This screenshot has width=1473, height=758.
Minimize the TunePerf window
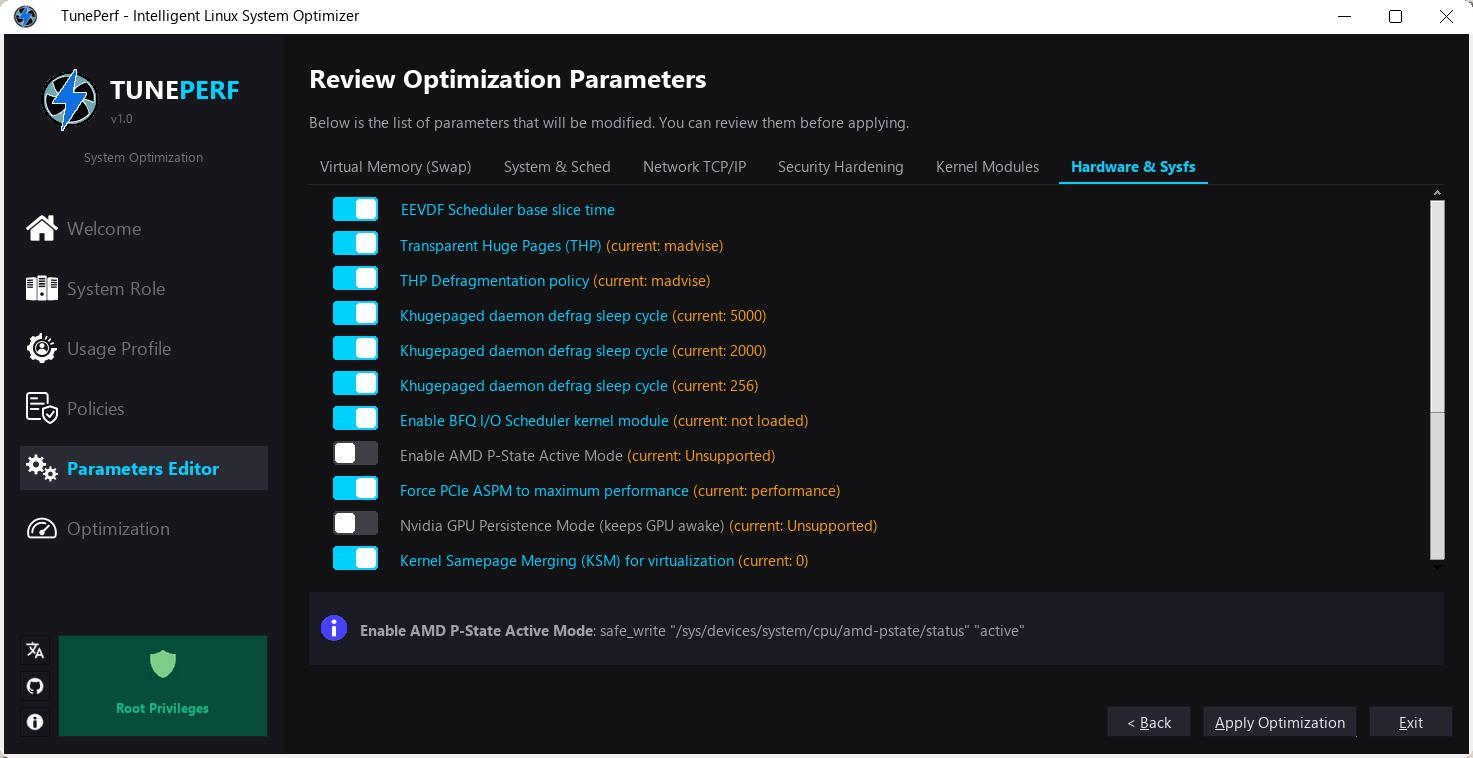(1347, 16)
